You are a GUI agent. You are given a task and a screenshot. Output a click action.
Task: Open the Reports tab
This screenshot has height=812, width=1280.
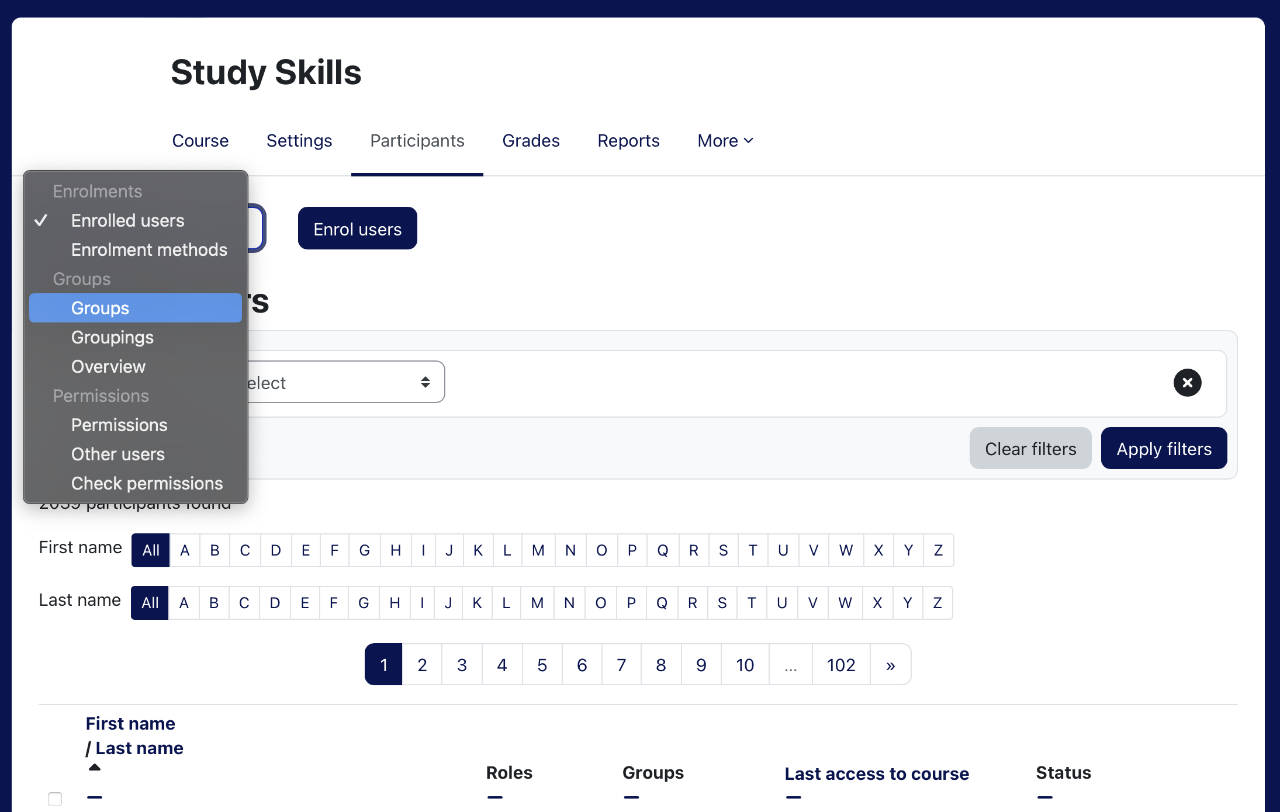[628, 141]
